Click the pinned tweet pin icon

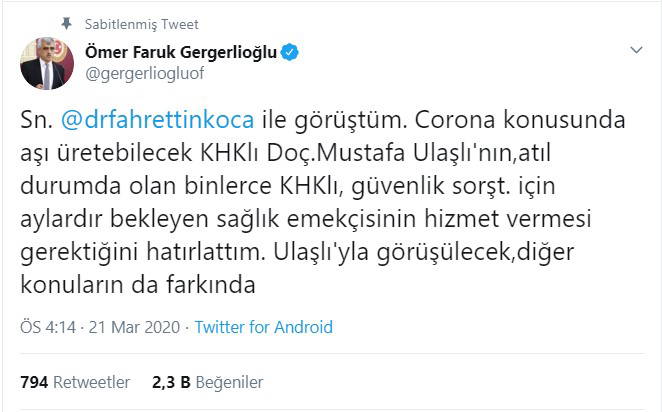67,24
